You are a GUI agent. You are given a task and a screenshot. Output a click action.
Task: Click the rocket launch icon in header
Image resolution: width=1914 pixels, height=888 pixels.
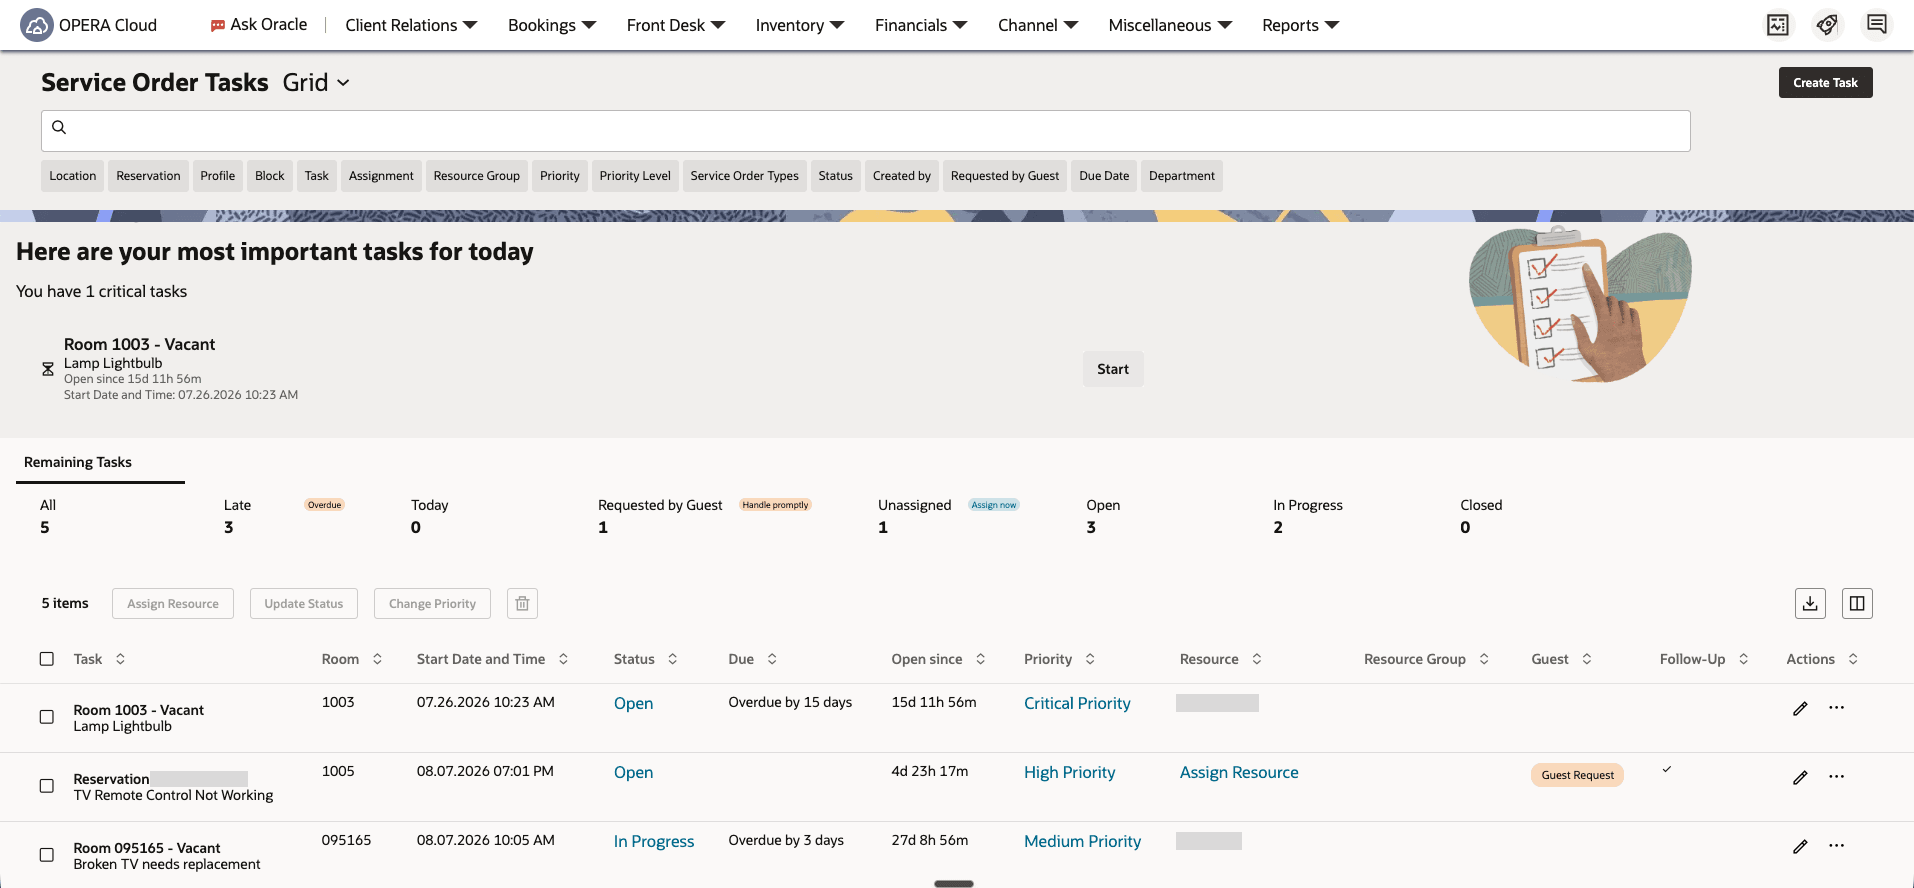coord(1827,25)
